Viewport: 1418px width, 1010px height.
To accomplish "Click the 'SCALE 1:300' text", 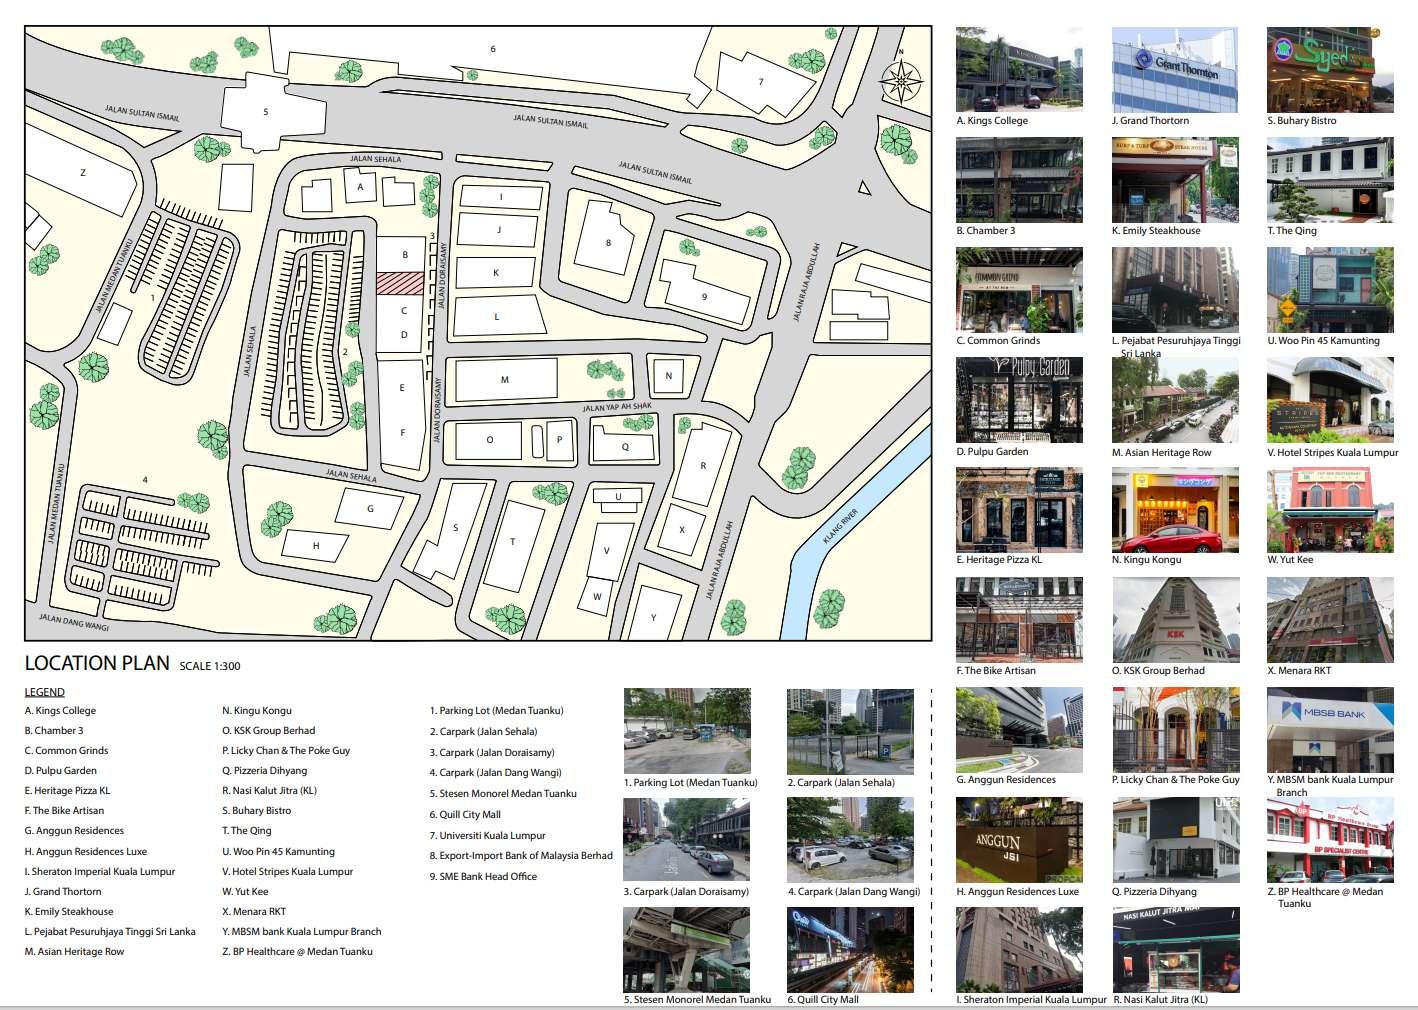I will pyautogui.click(x=210, y=666).
